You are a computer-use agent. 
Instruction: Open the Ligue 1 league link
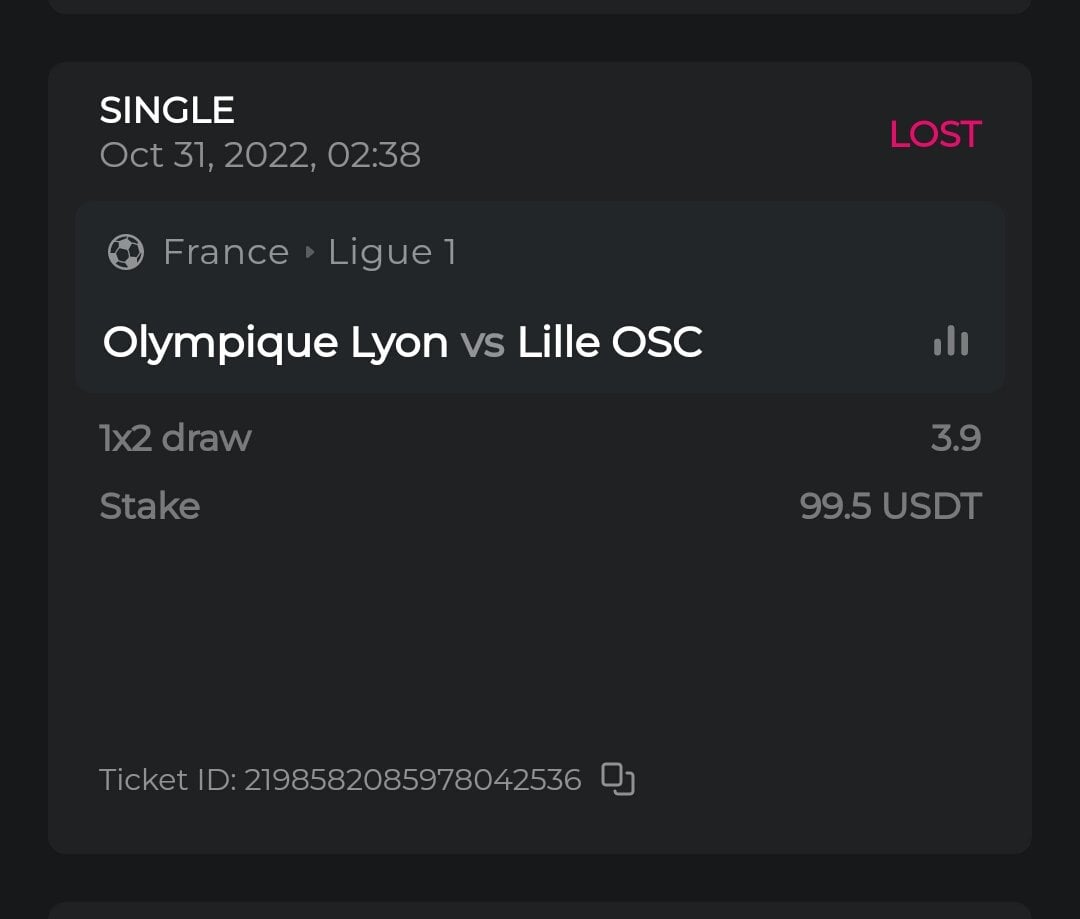tap(392, 252)
